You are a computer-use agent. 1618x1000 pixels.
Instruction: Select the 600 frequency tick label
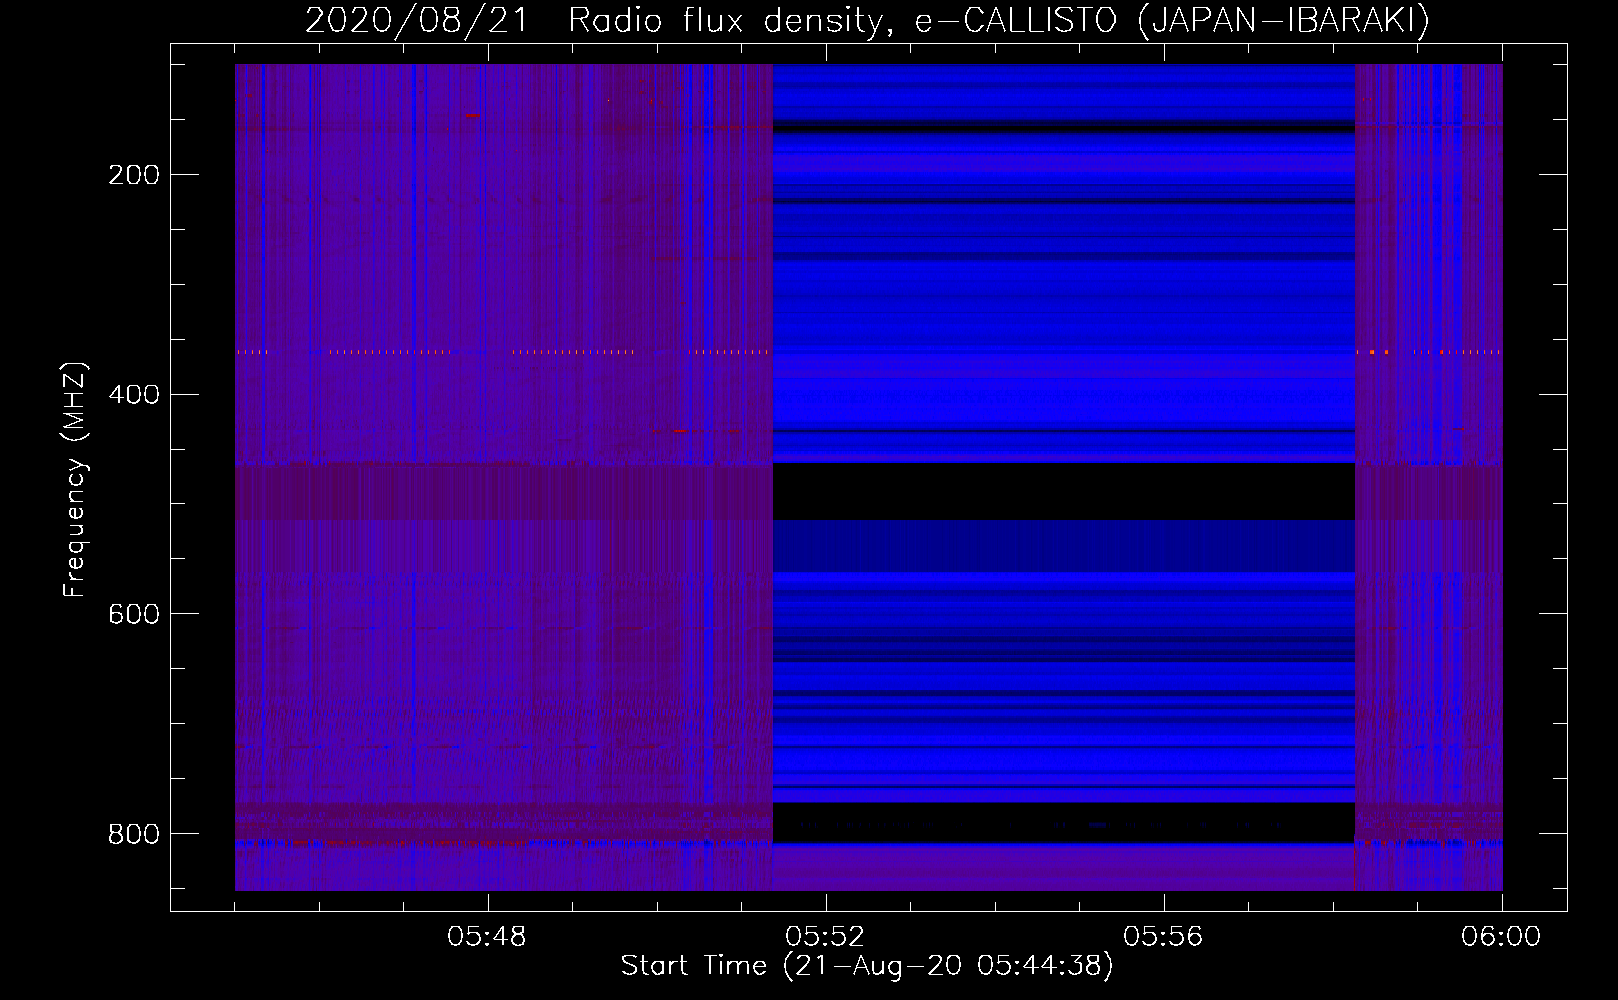134,613
